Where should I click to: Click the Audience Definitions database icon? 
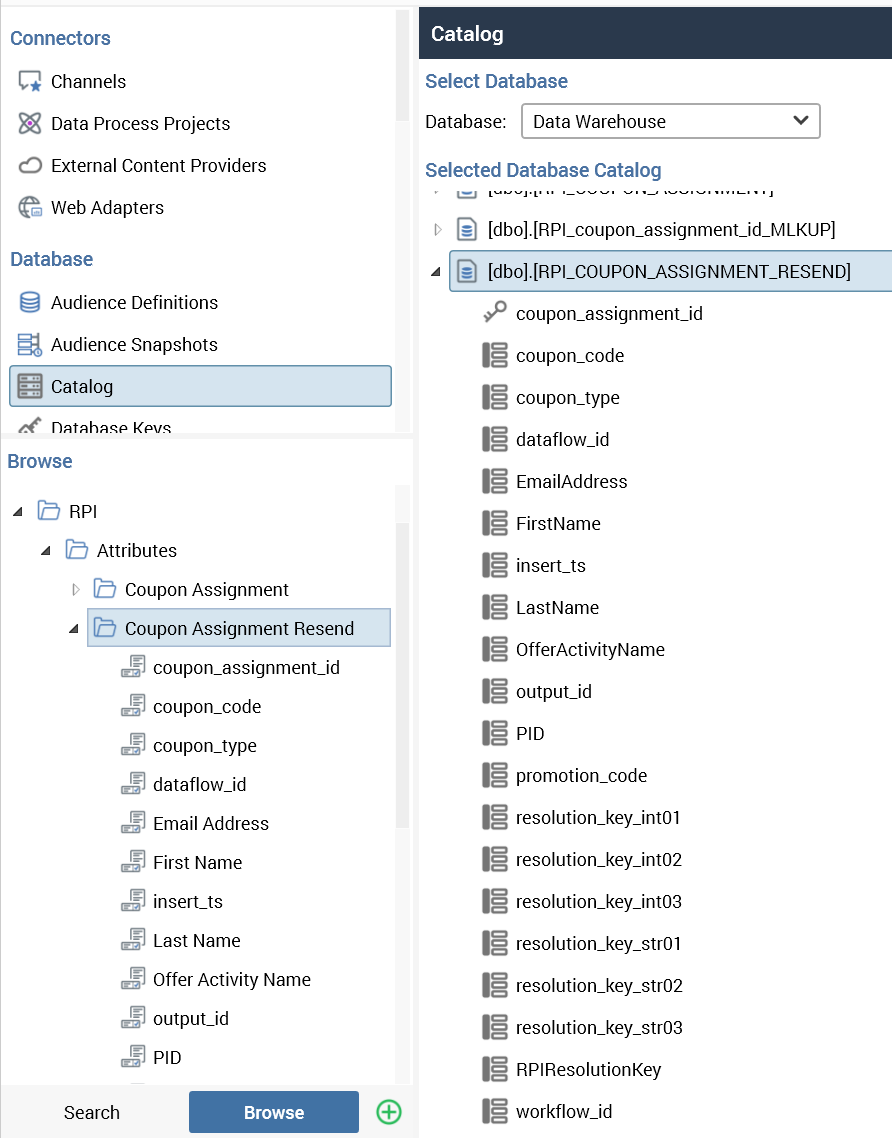(30, 302)
